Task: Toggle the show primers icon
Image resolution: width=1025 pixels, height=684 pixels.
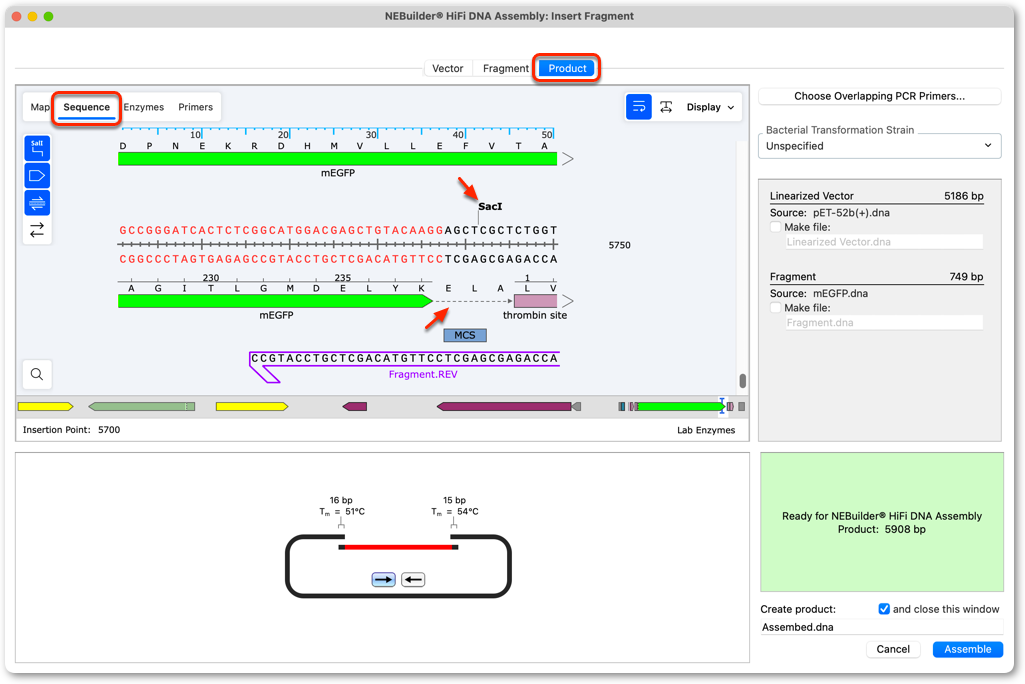Action: click(x=37, y=203)
